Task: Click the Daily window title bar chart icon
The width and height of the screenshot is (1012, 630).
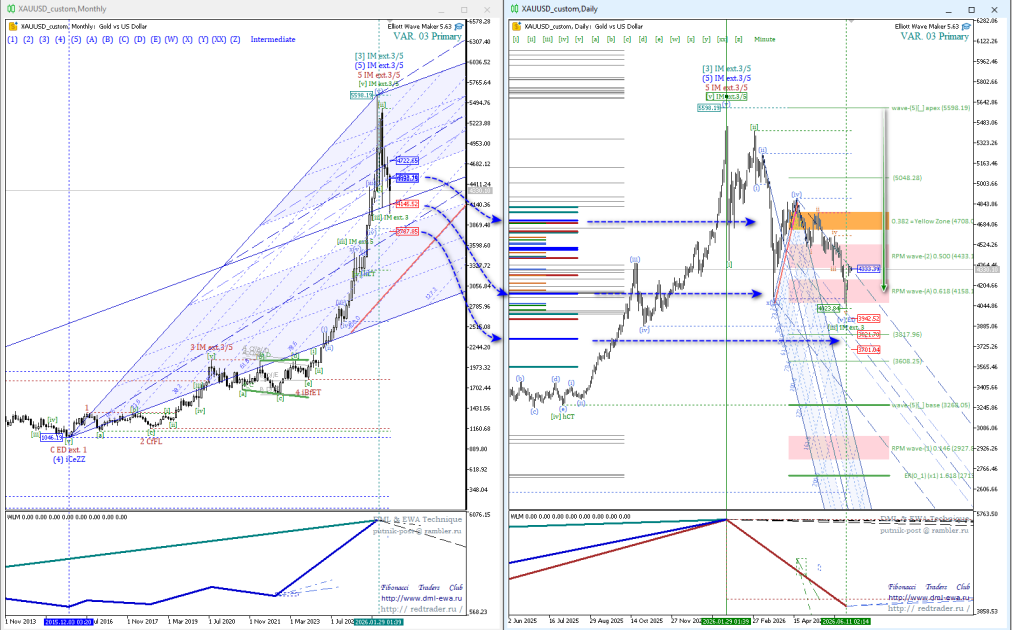Action: [x=514, y=9]
